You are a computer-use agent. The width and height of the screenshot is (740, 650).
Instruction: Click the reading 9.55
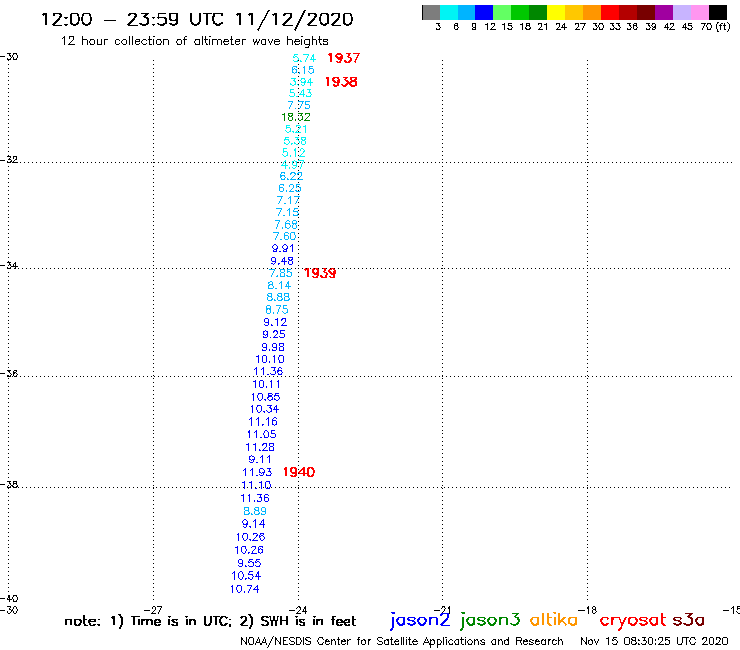(249, 563)
